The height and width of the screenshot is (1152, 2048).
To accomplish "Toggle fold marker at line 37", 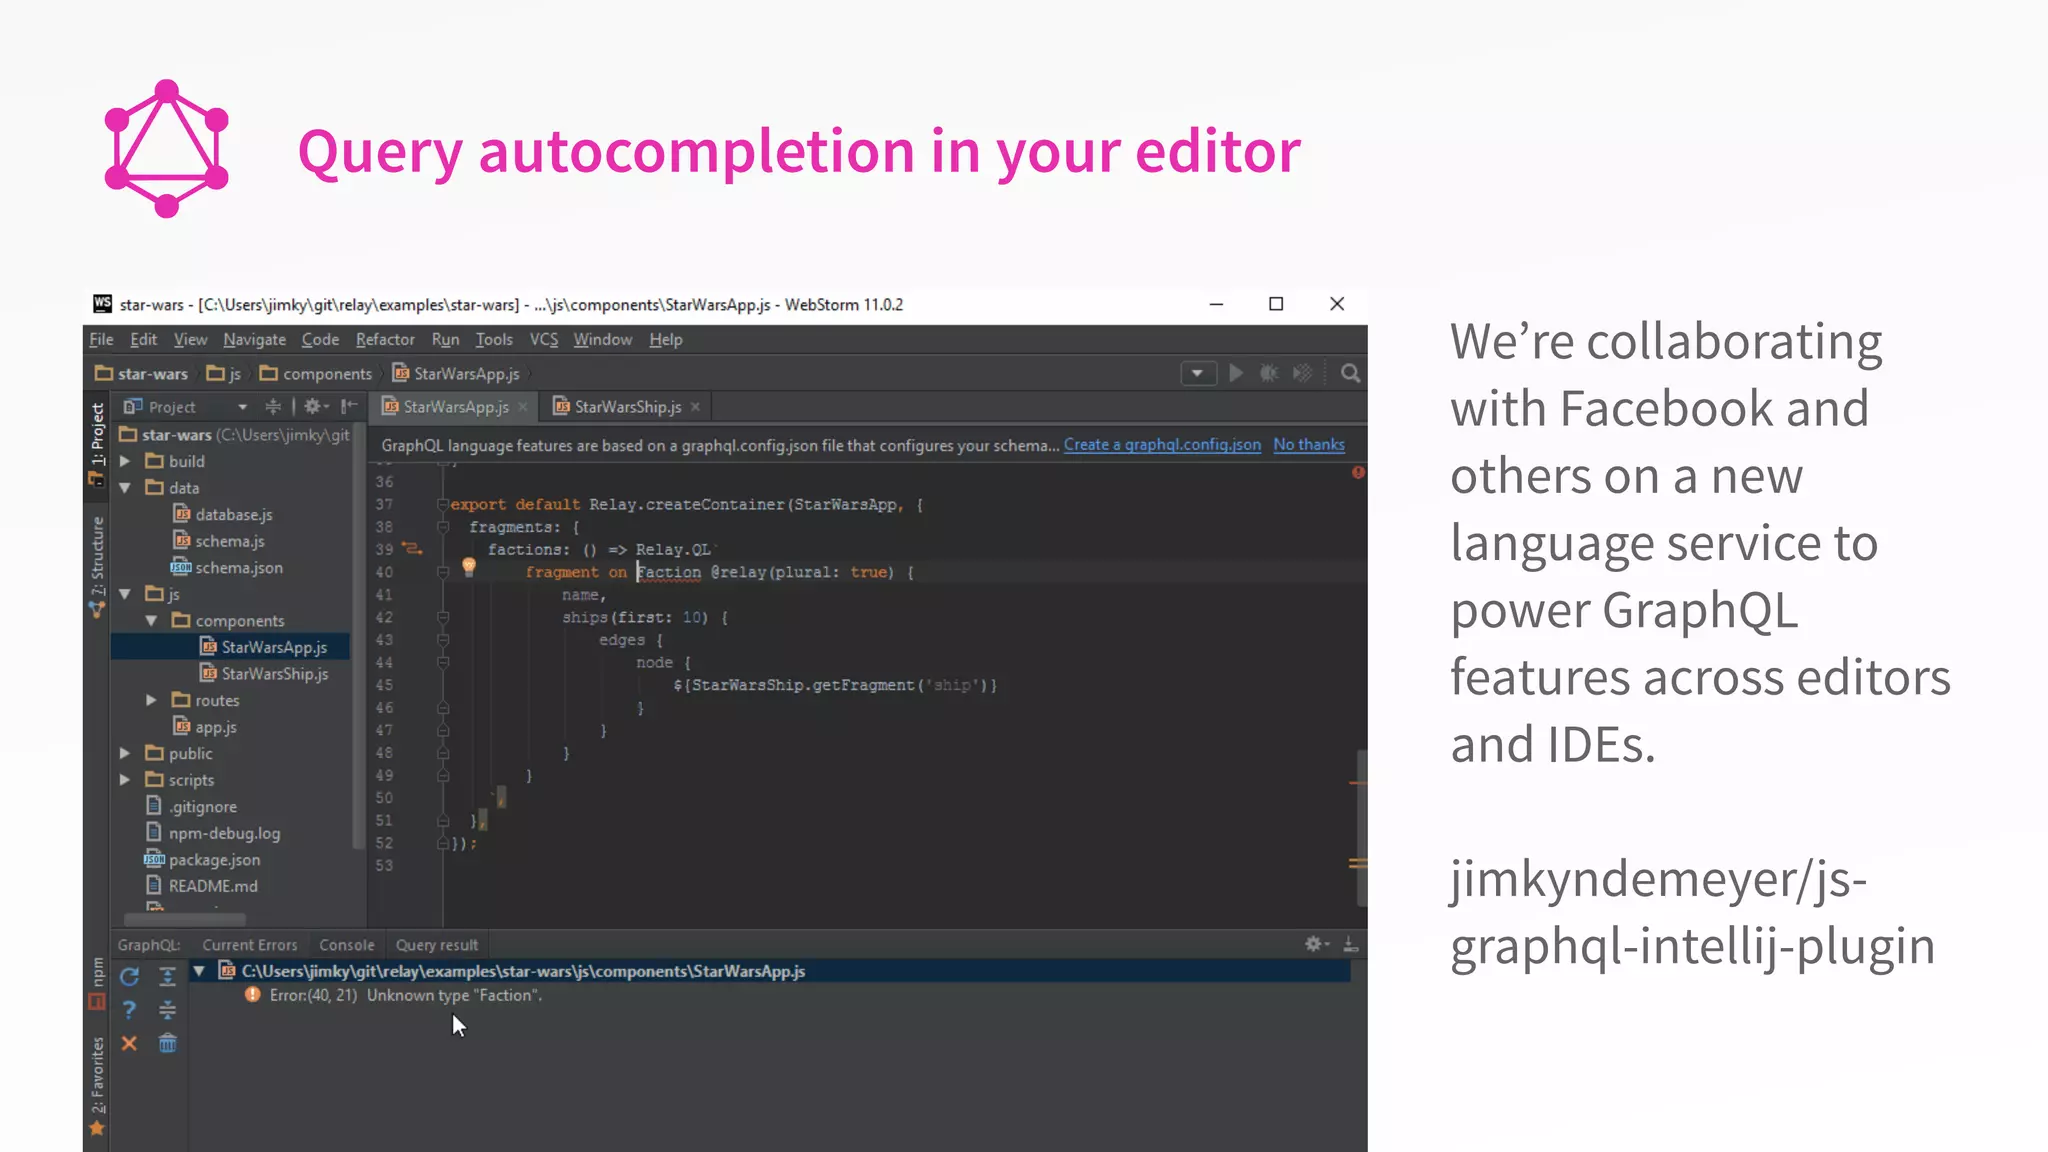I will (442, 504).
